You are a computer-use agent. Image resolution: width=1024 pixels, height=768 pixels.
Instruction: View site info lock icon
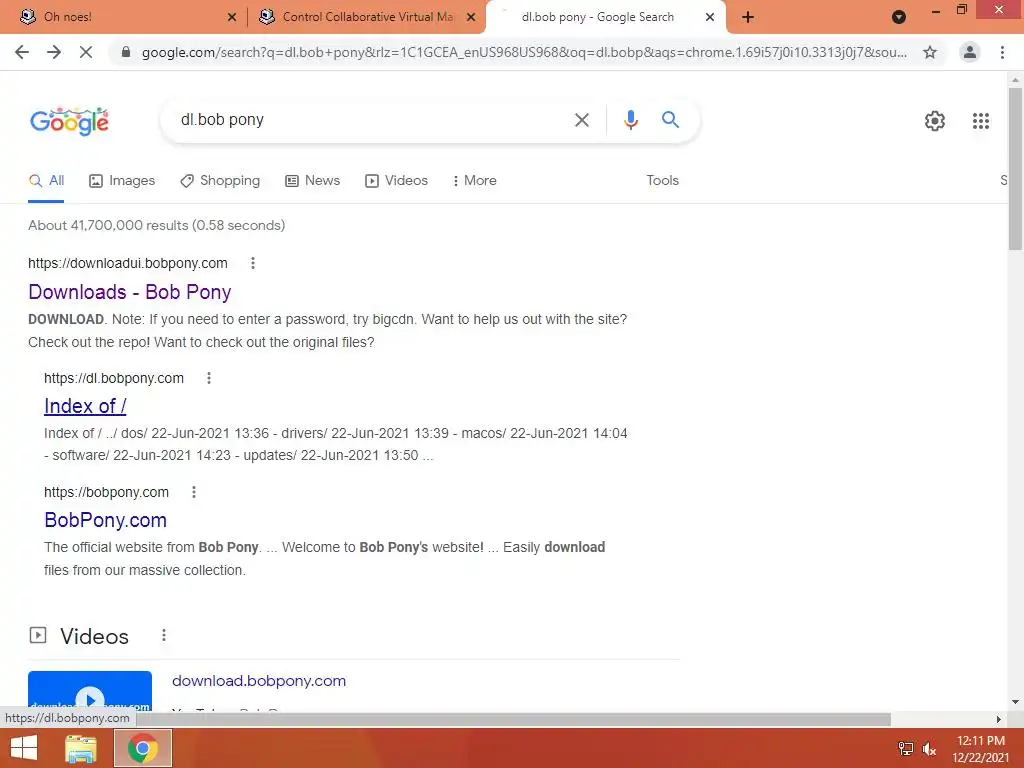click(126, 52)
